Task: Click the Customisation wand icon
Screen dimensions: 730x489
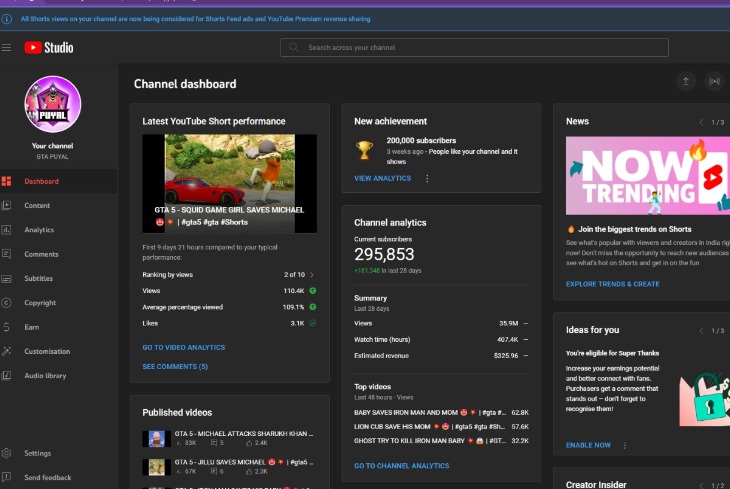Action: click(x=7, y=351)
